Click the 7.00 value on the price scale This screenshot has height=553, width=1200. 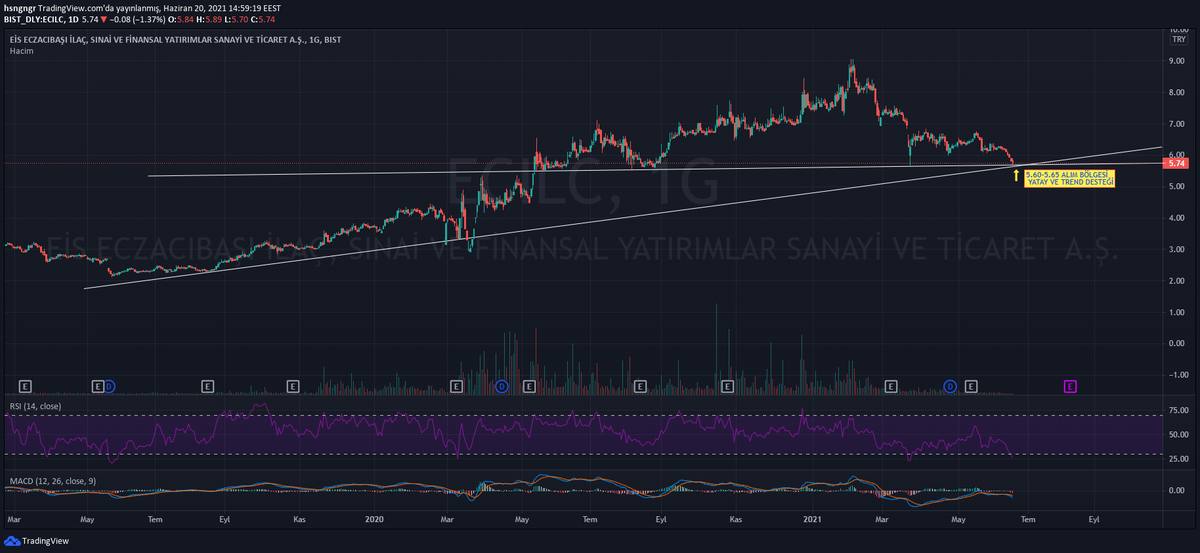point(1178,124)
